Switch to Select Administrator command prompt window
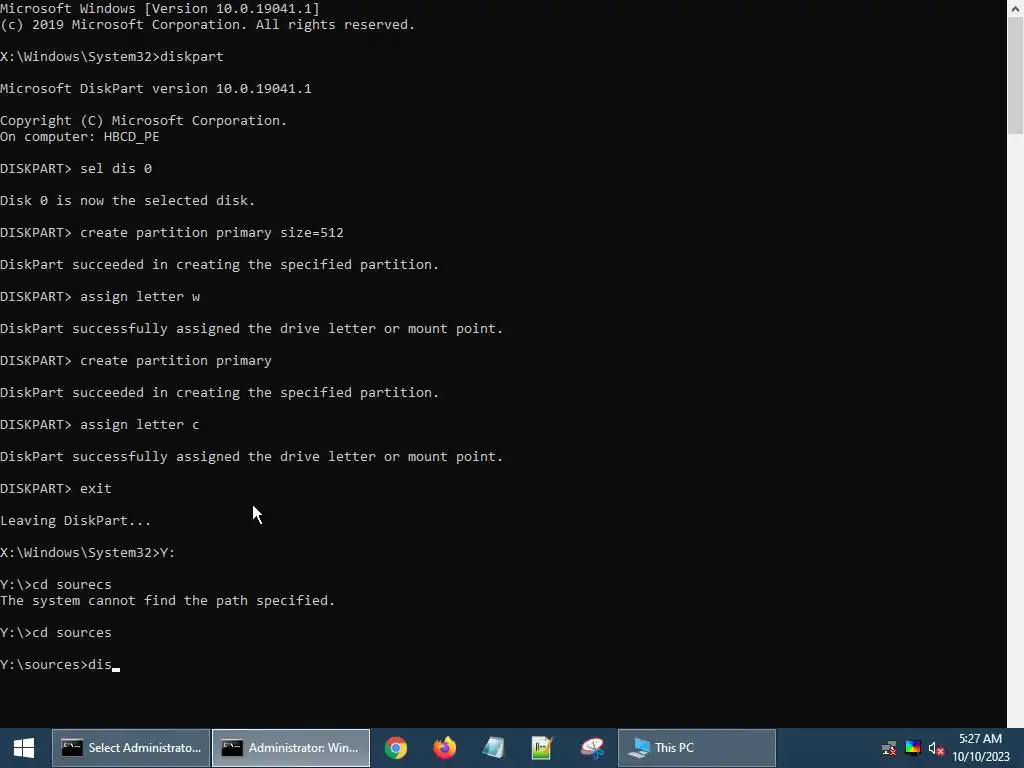 tap(131, 748)
